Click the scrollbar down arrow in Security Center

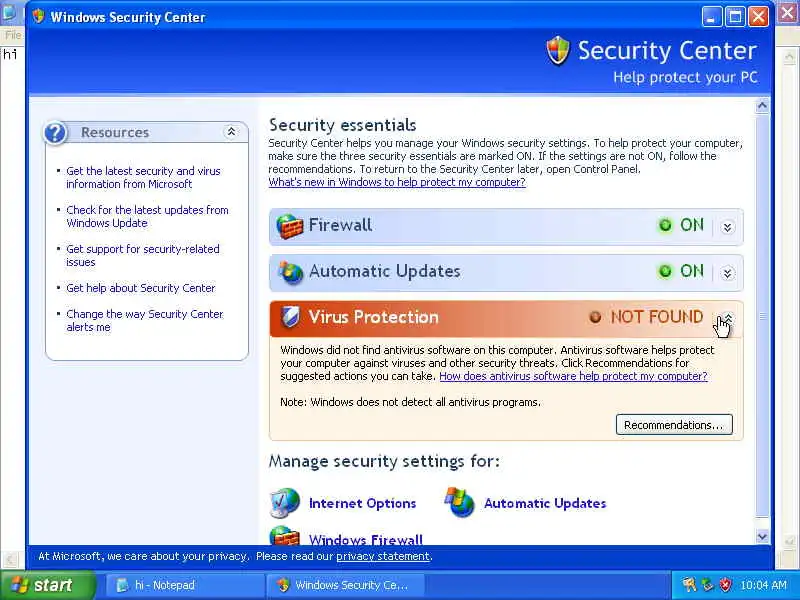pyautogui.click(x=762, y=537)
